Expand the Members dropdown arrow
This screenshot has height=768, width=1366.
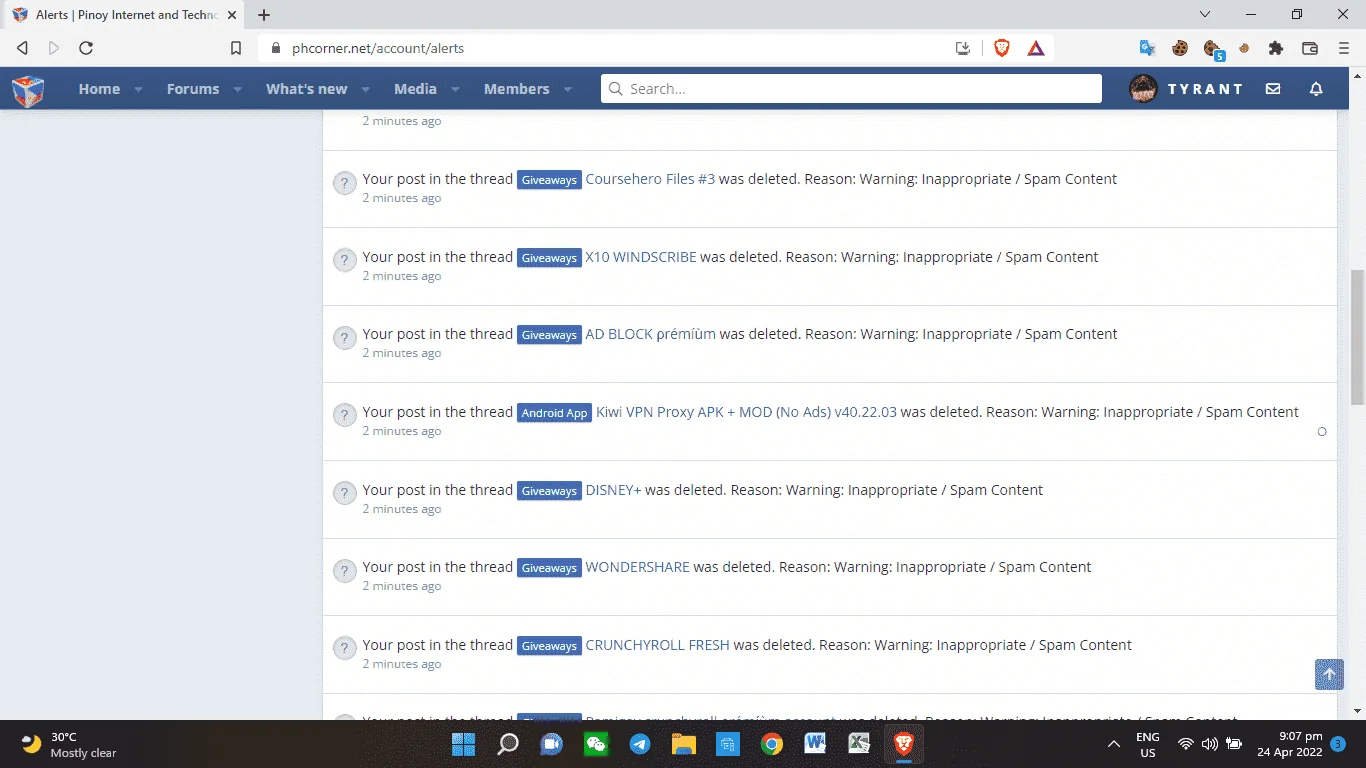click(568, 89)
